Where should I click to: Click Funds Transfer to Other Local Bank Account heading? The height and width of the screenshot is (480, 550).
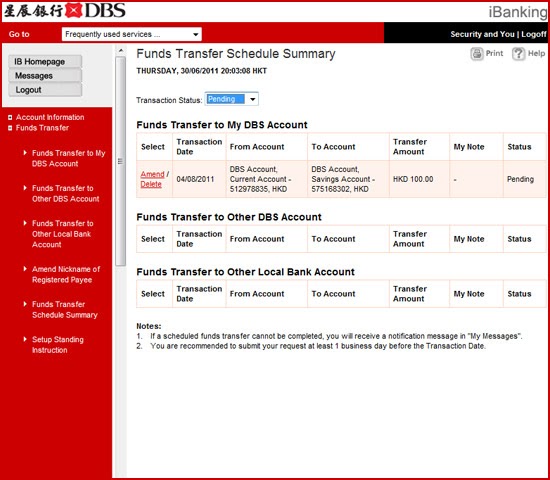[246, 272]
